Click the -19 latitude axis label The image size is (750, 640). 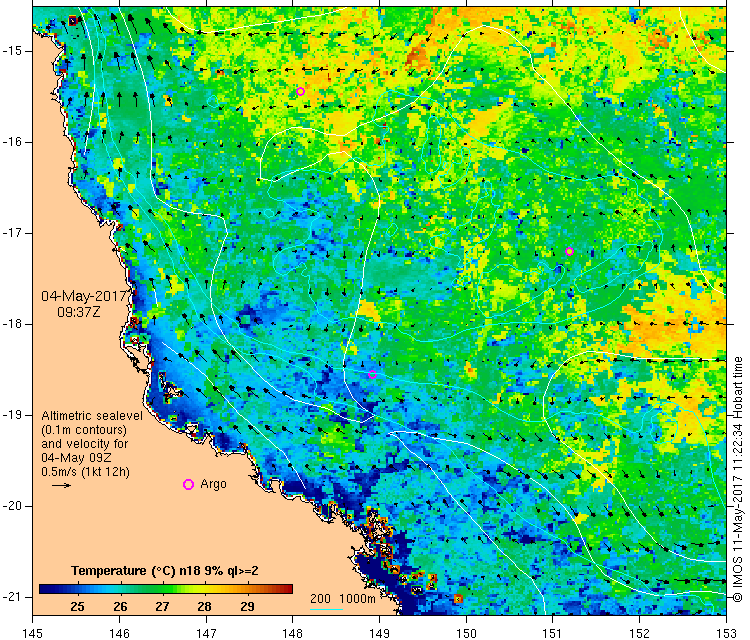(12, 415)
